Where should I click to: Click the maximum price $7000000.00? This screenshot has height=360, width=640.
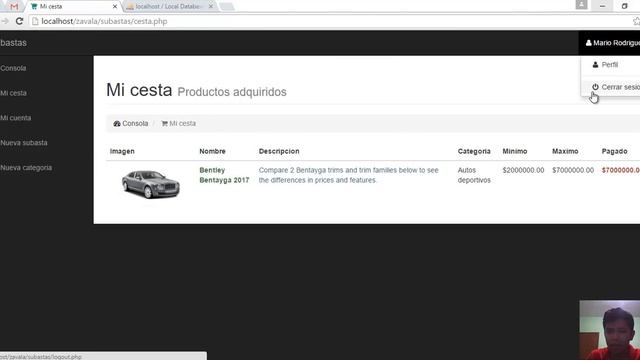pyautogui.click(x=573, y=170)
